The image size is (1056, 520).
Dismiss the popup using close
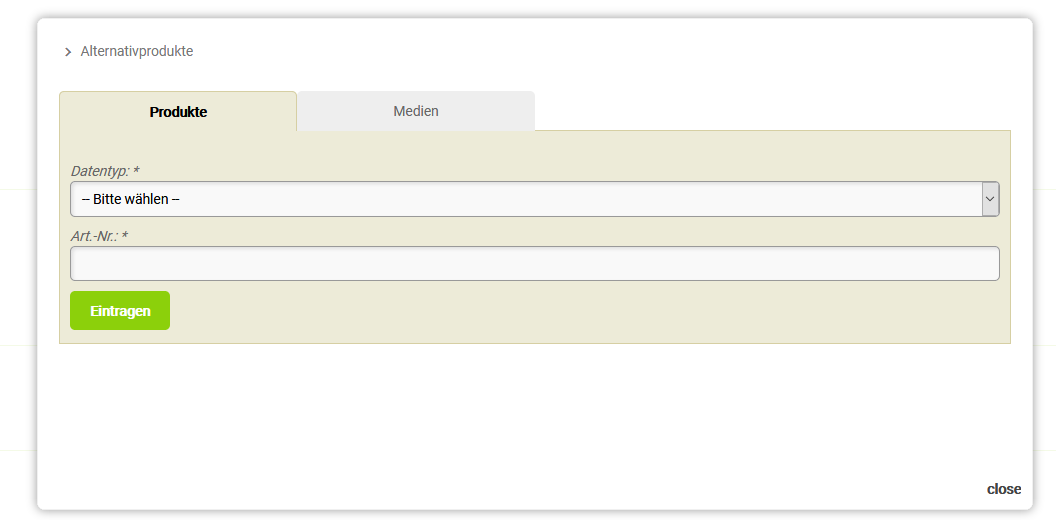coord(1003,489)
